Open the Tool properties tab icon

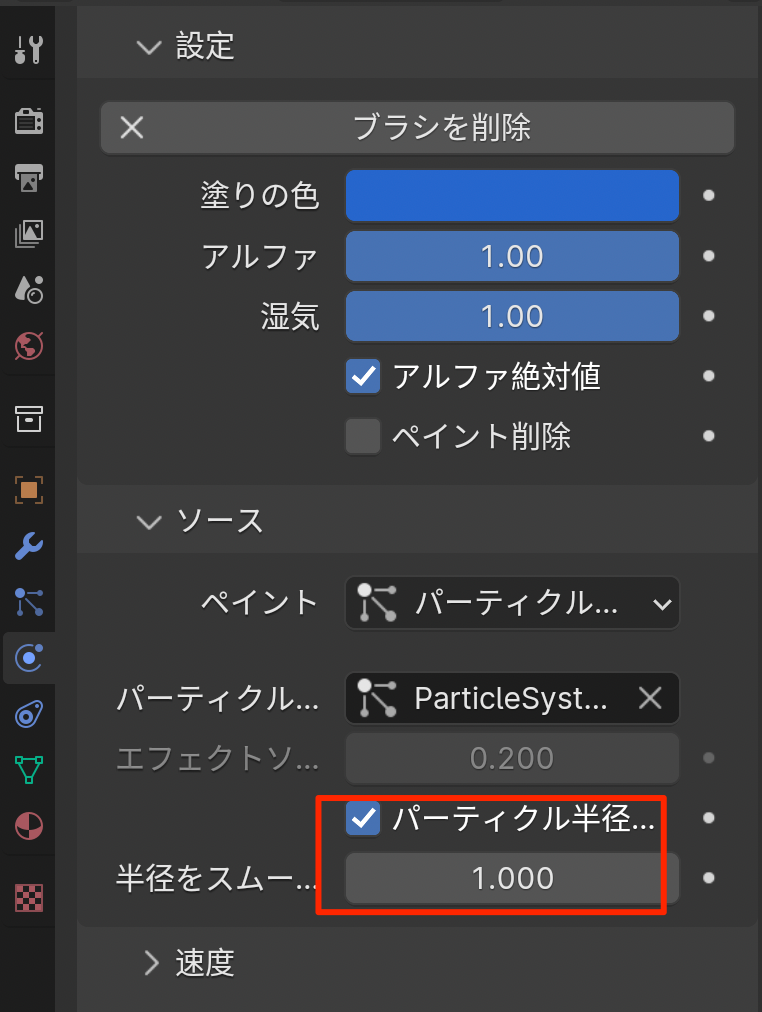(x=29, y=49)
